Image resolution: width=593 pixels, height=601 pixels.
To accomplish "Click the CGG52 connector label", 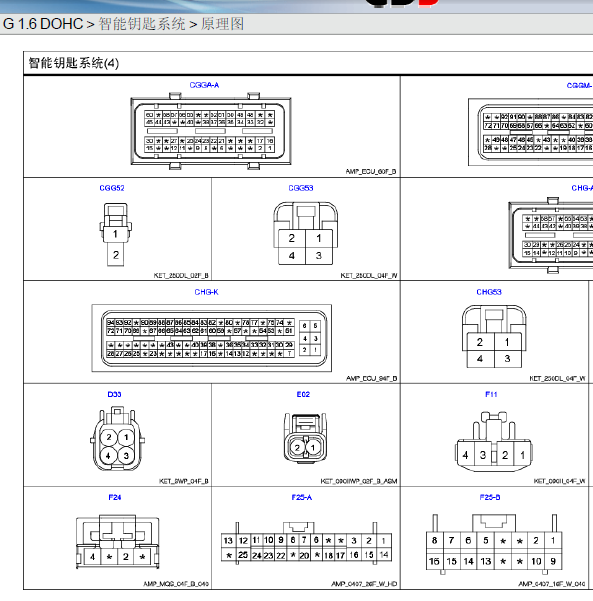I will tap(112, 188).
